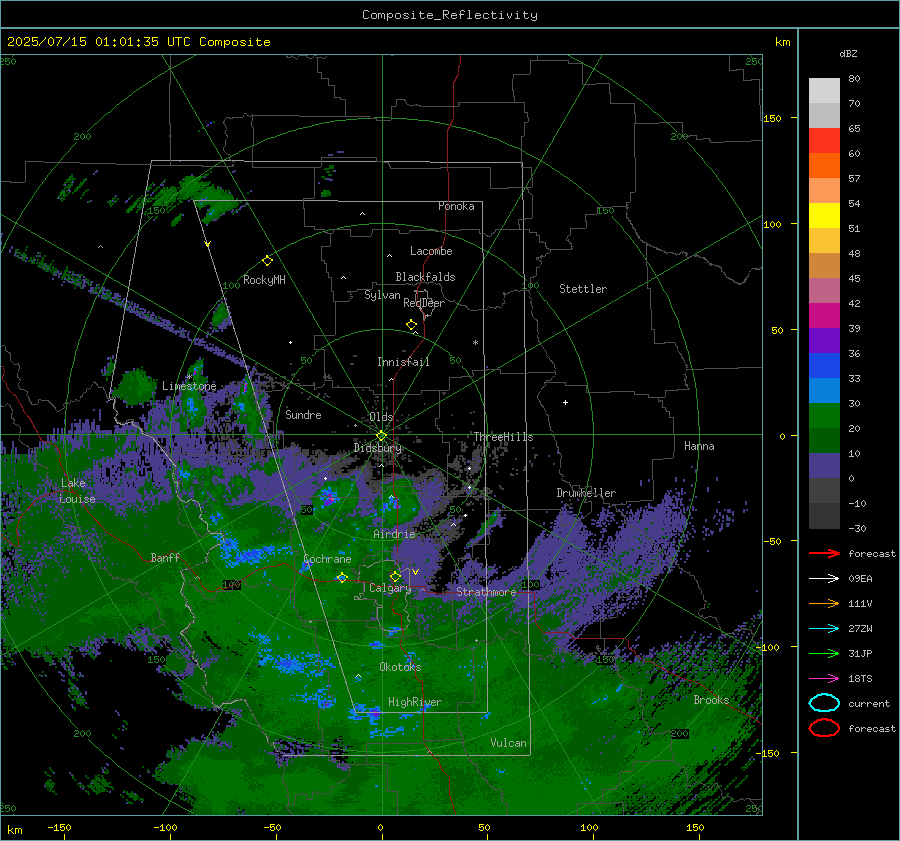The image size is (900, 841).
Task: Click the red forecast arrow in legend
Action: point(824,553)
